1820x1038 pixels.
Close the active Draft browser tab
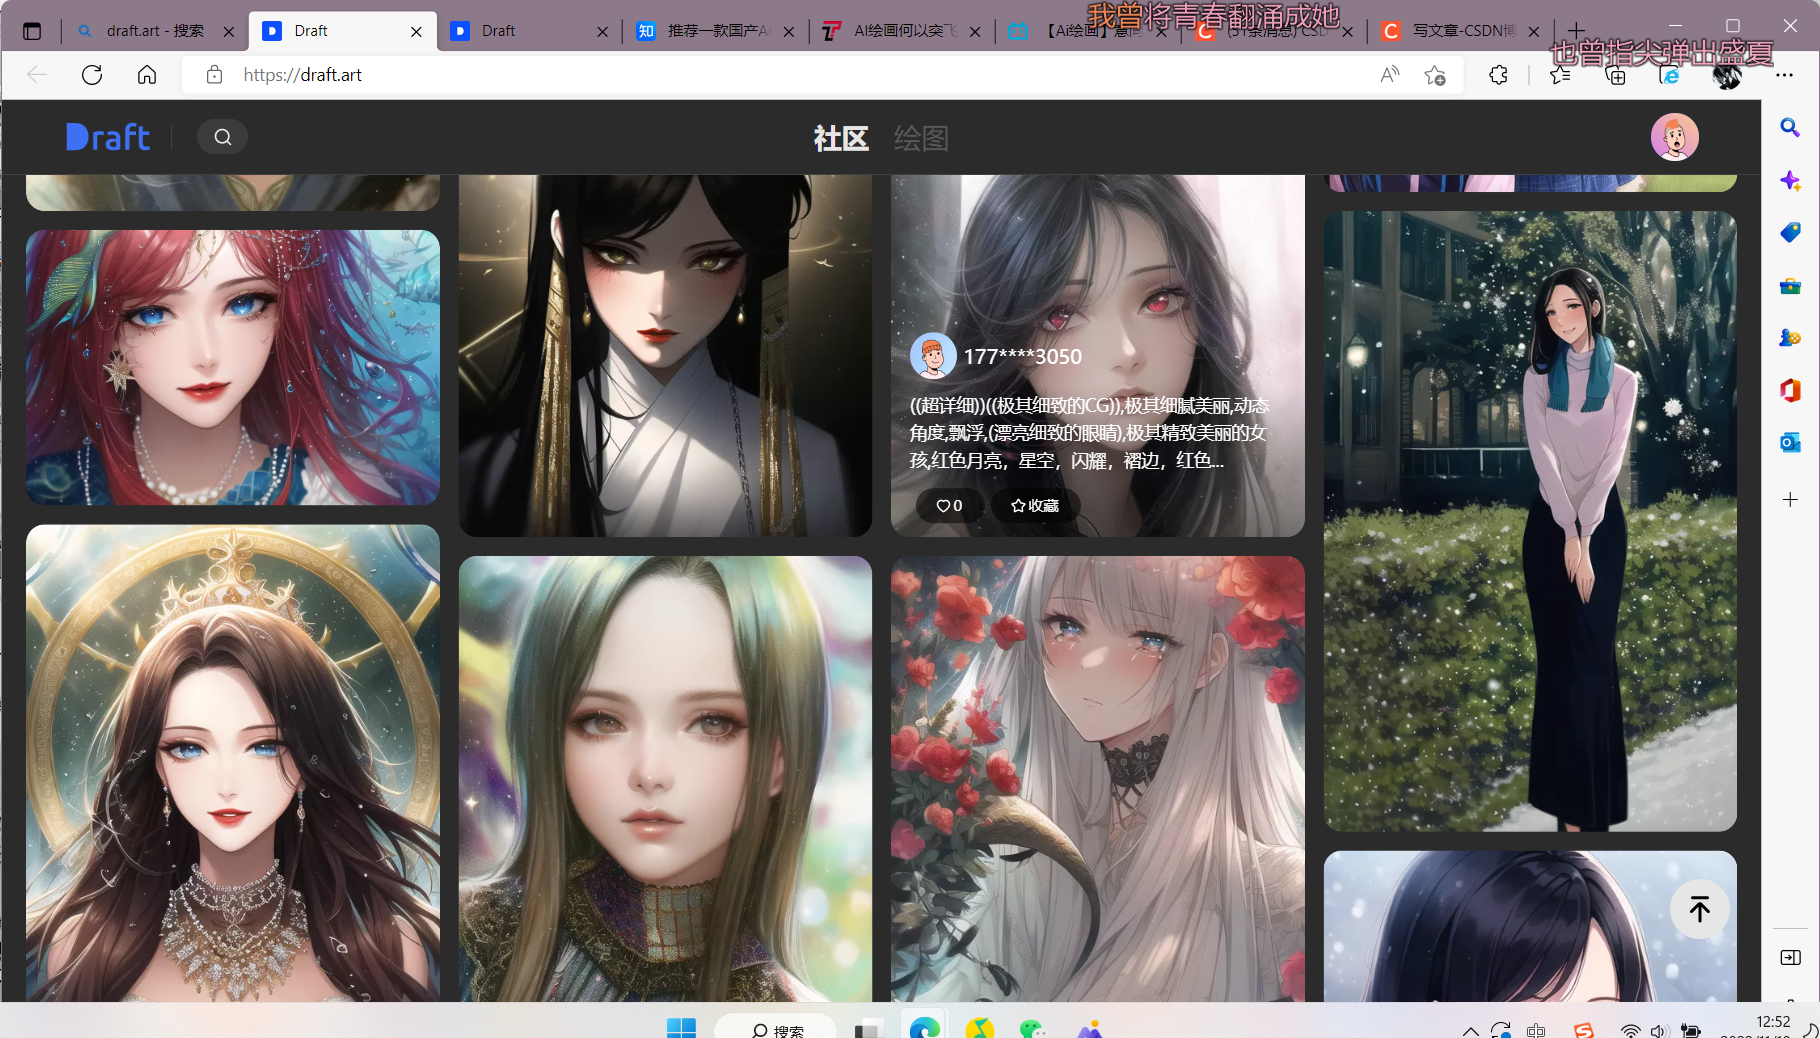click(416, 31)
